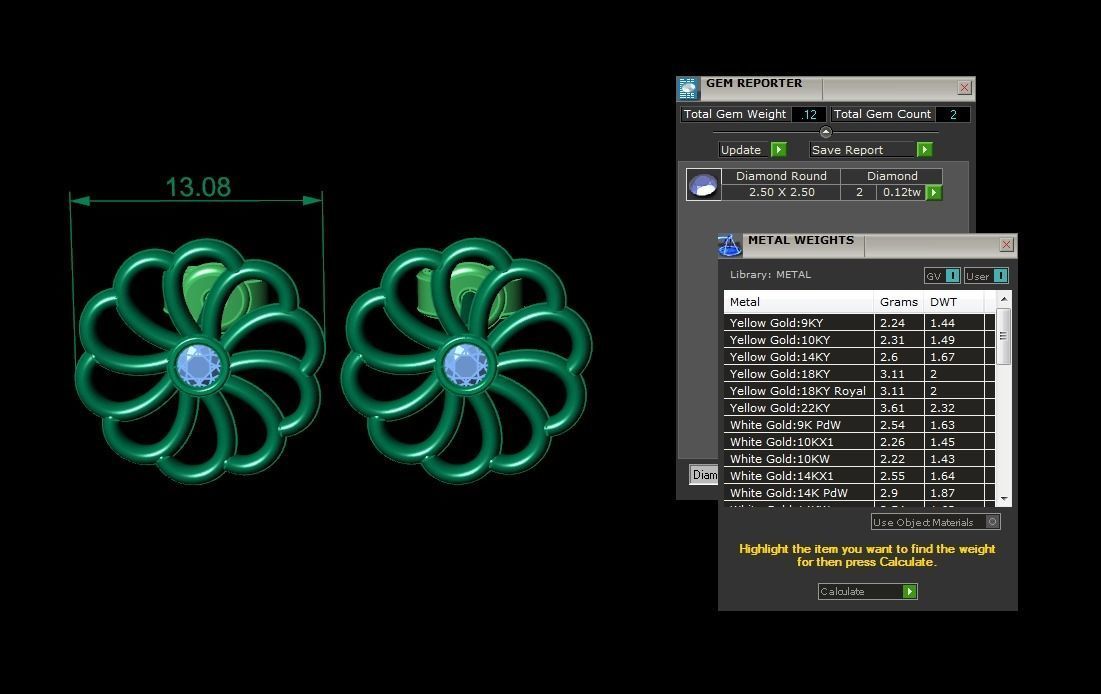Image resolution: width=1101 pixels, height=694 pixels.
Task: Close the Gem Reporter window
Action: [x=964, y=88]
